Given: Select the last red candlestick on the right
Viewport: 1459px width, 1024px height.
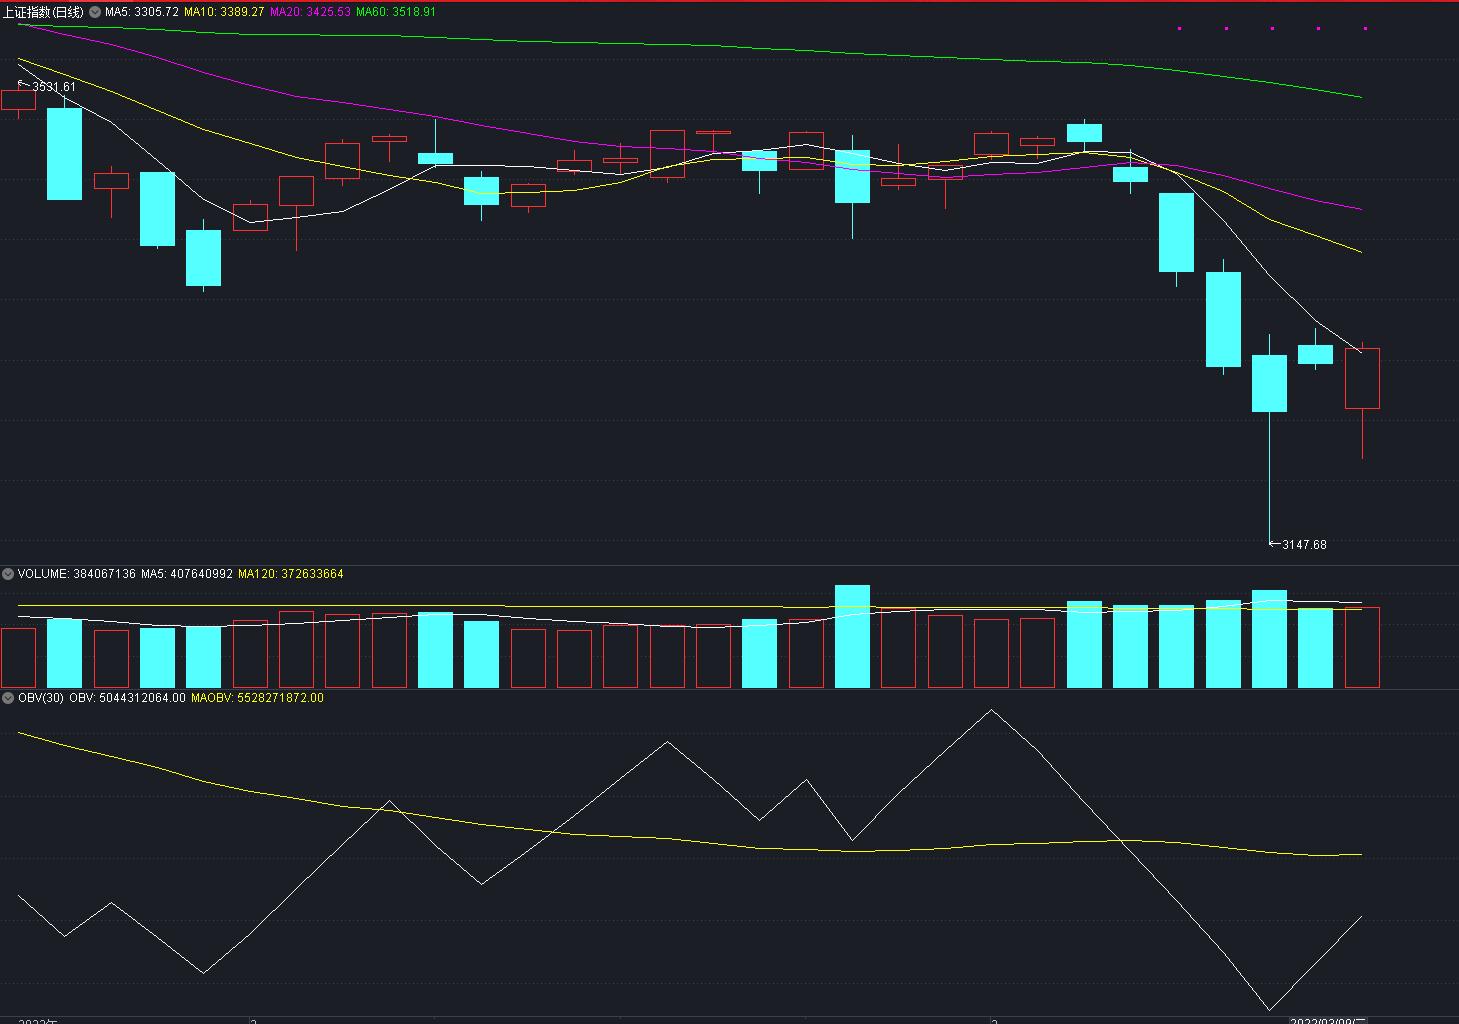Looking at the screenshot, I should coord(1362,378).
